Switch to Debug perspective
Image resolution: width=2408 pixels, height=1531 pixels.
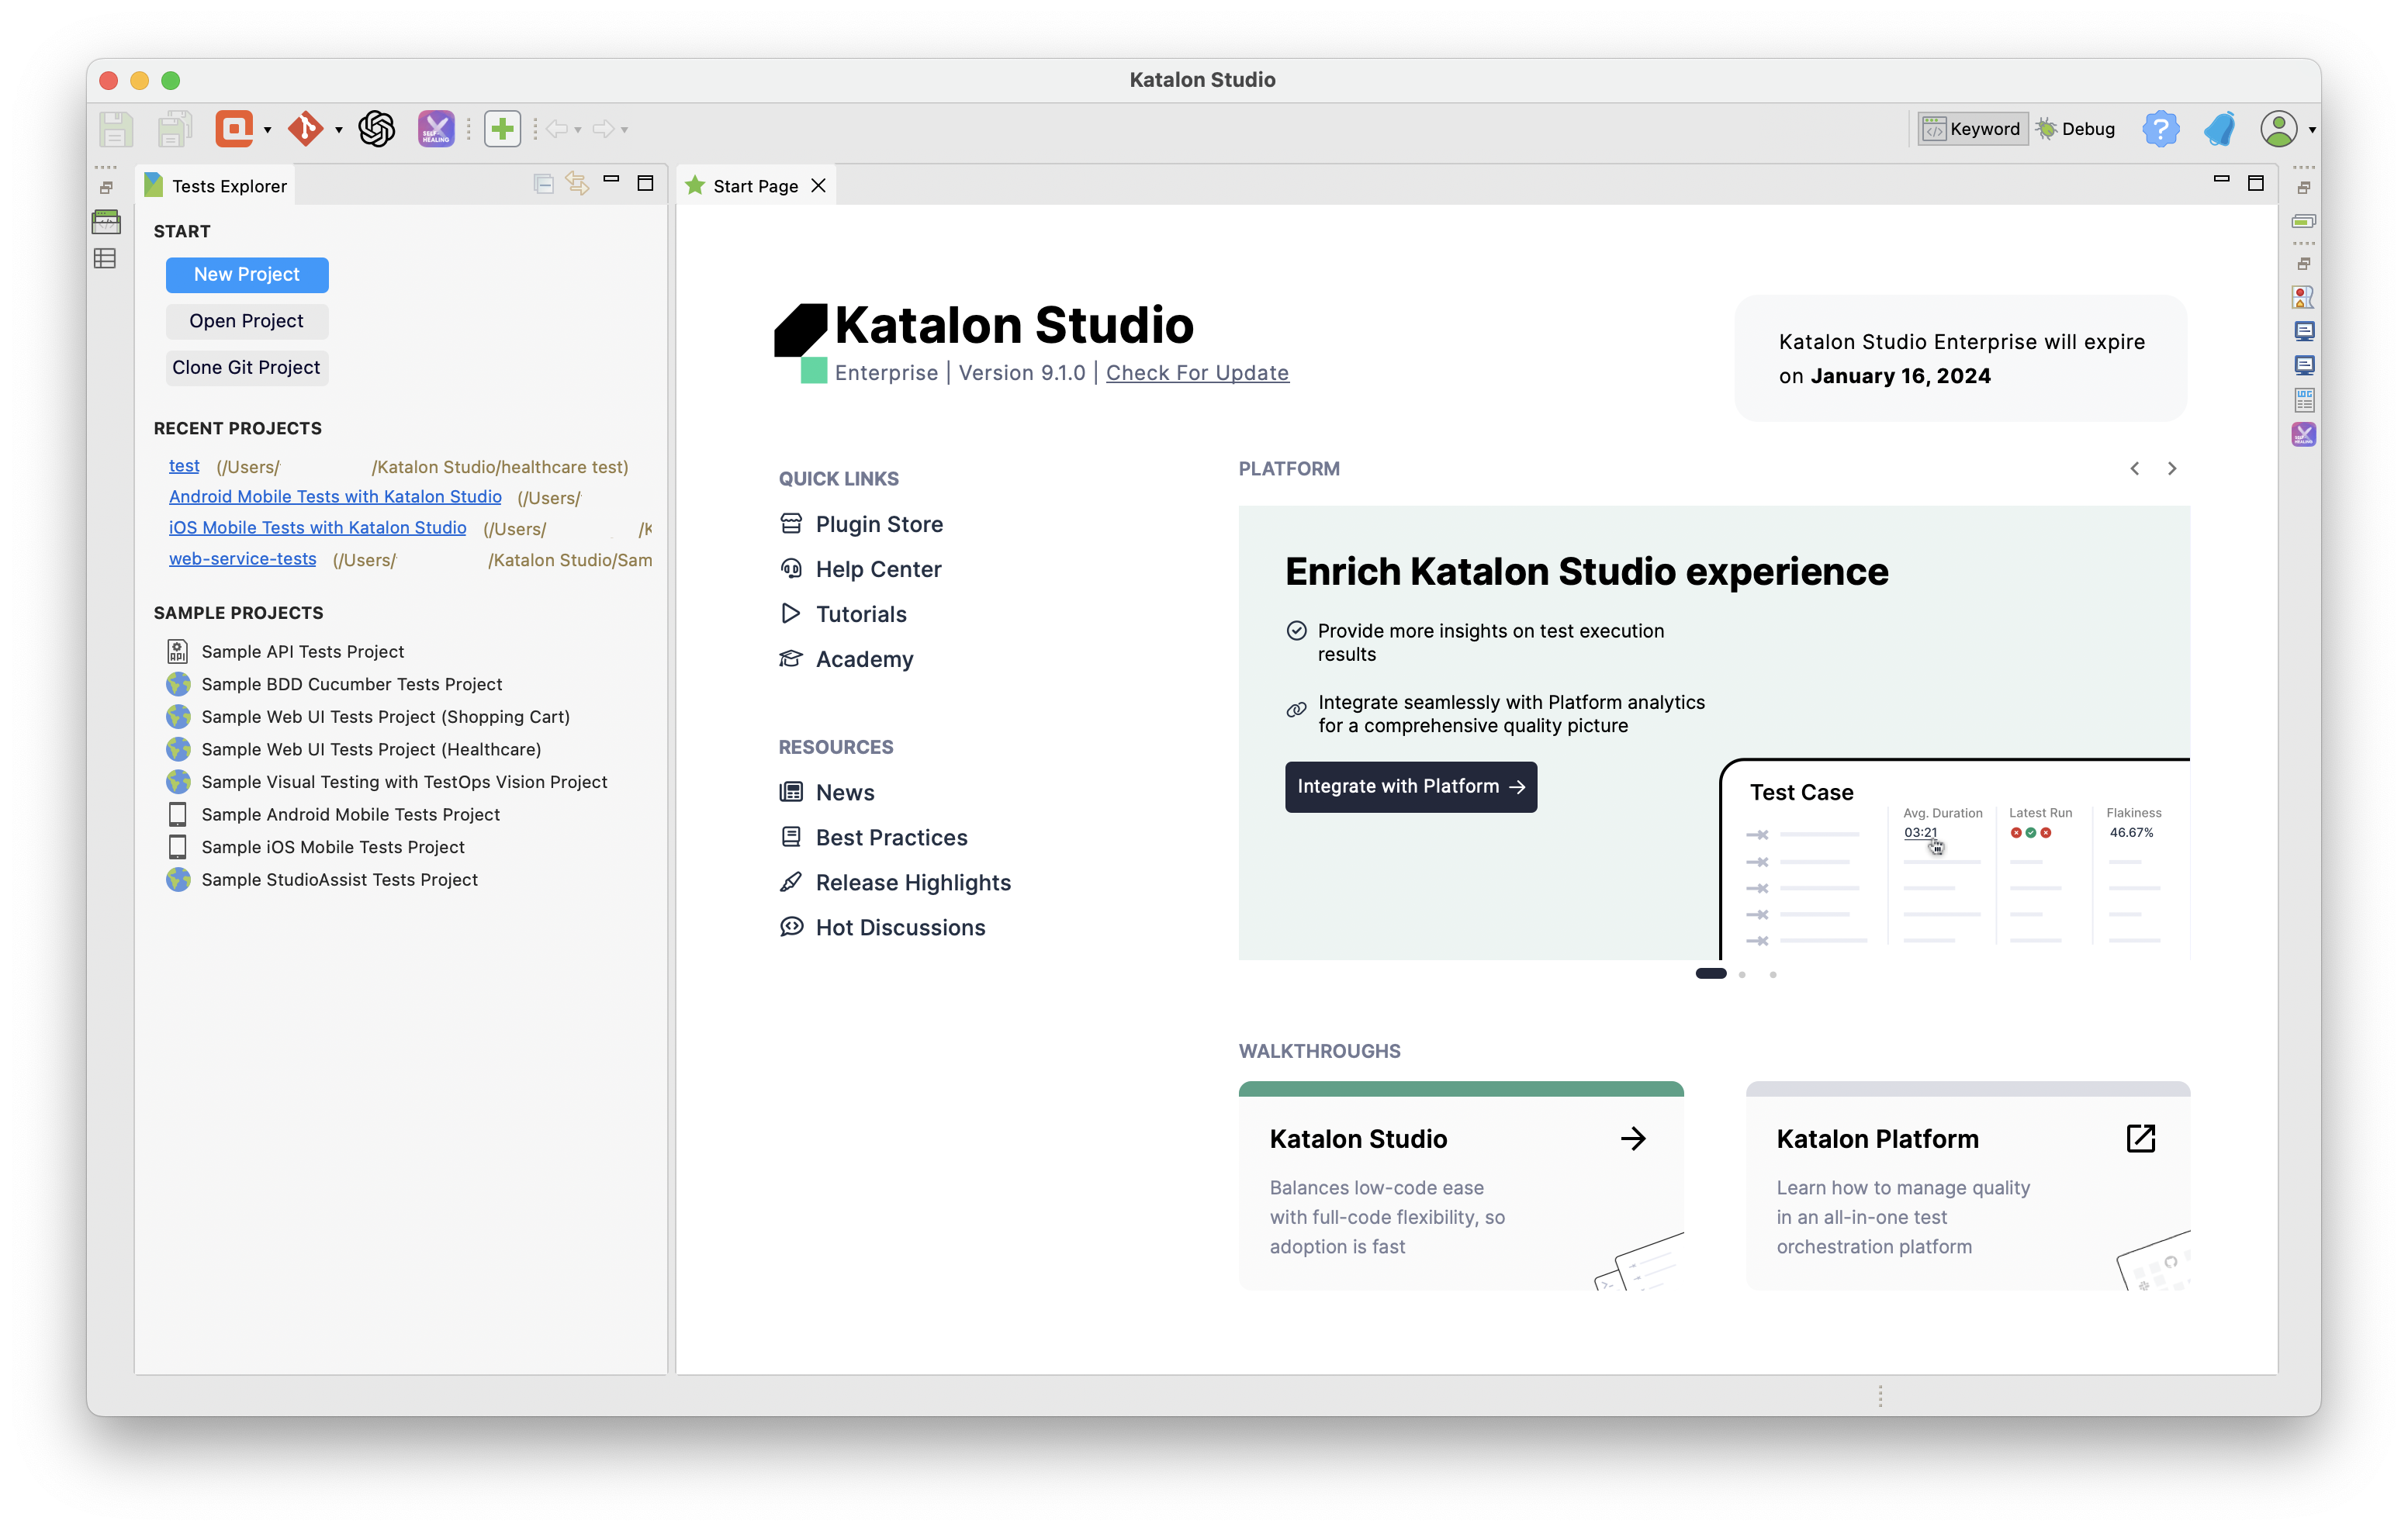[x=2077, y=129]
